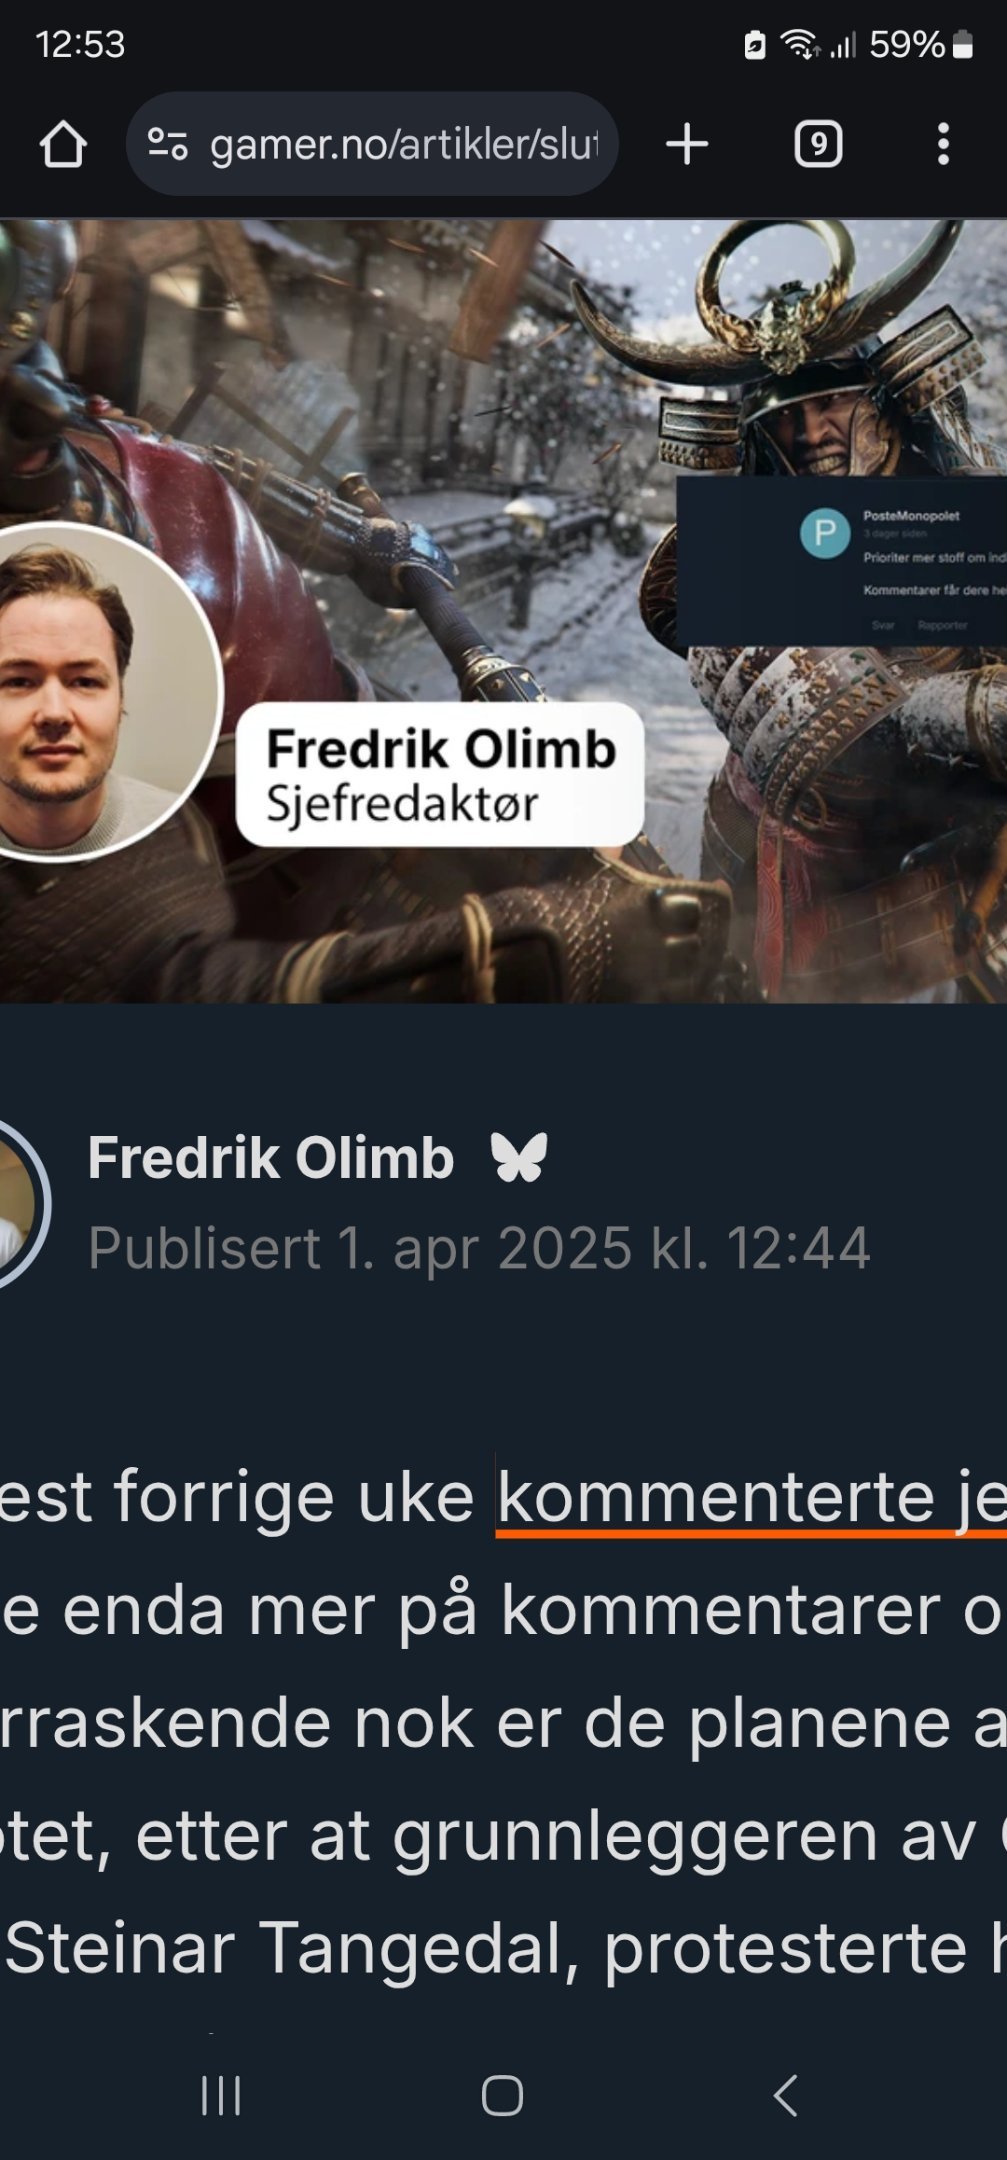Screen dimensions: 1007x2160
Task: Tap the Fredrik Olimb Sjefredaktør name badge
Action: pyautogui.click(x=440, y=774)
